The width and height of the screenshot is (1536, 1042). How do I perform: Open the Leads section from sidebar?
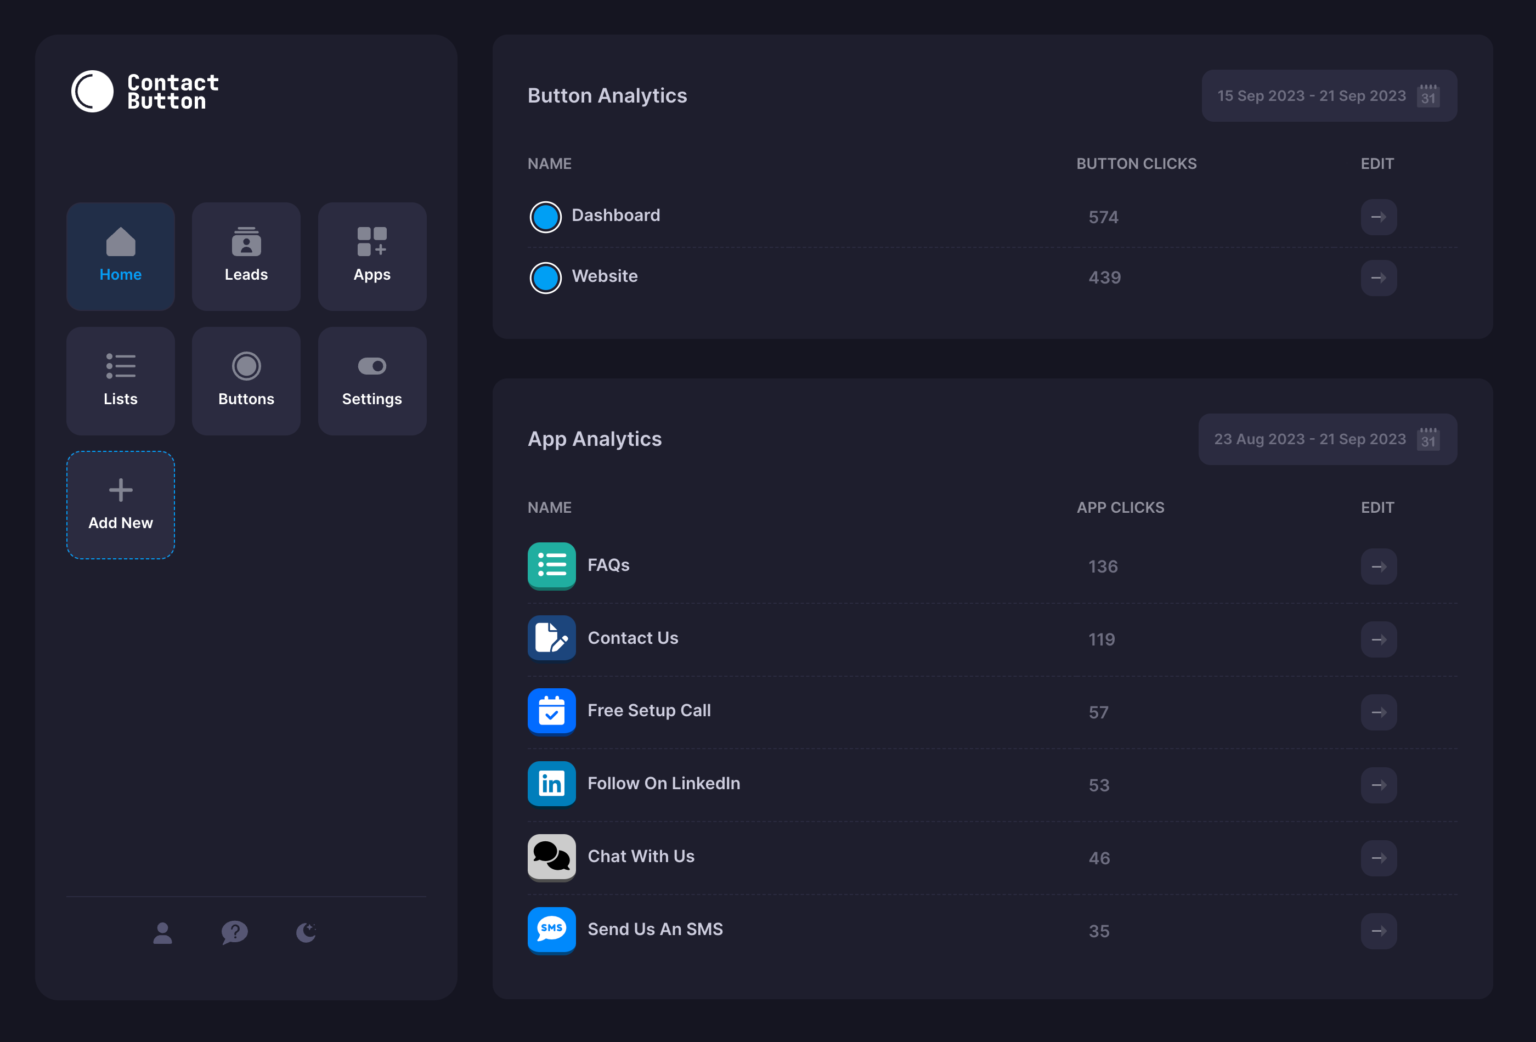tap(246, 256)
